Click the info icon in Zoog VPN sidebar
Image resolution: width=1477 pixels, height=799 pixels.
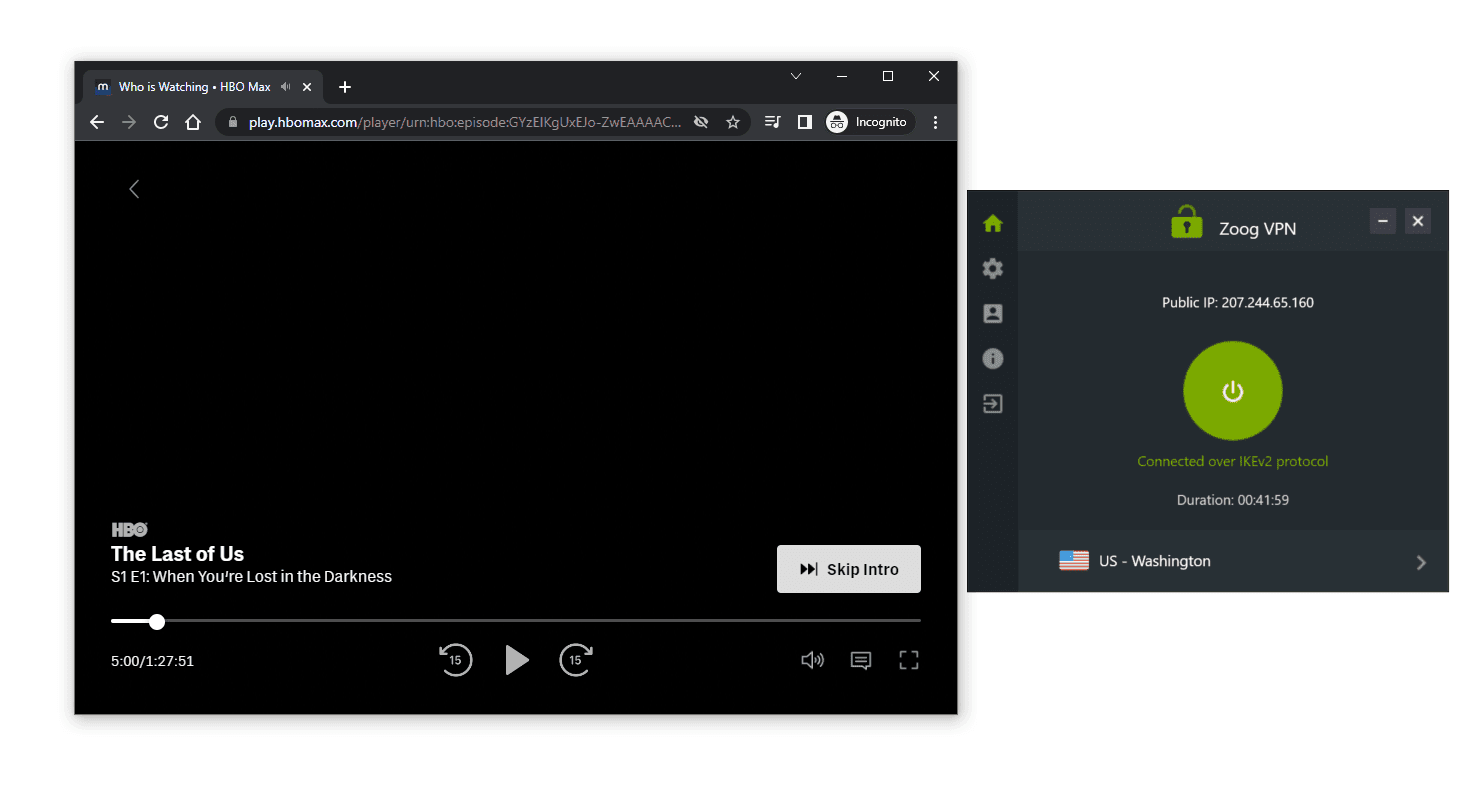(x=992, y=358)
